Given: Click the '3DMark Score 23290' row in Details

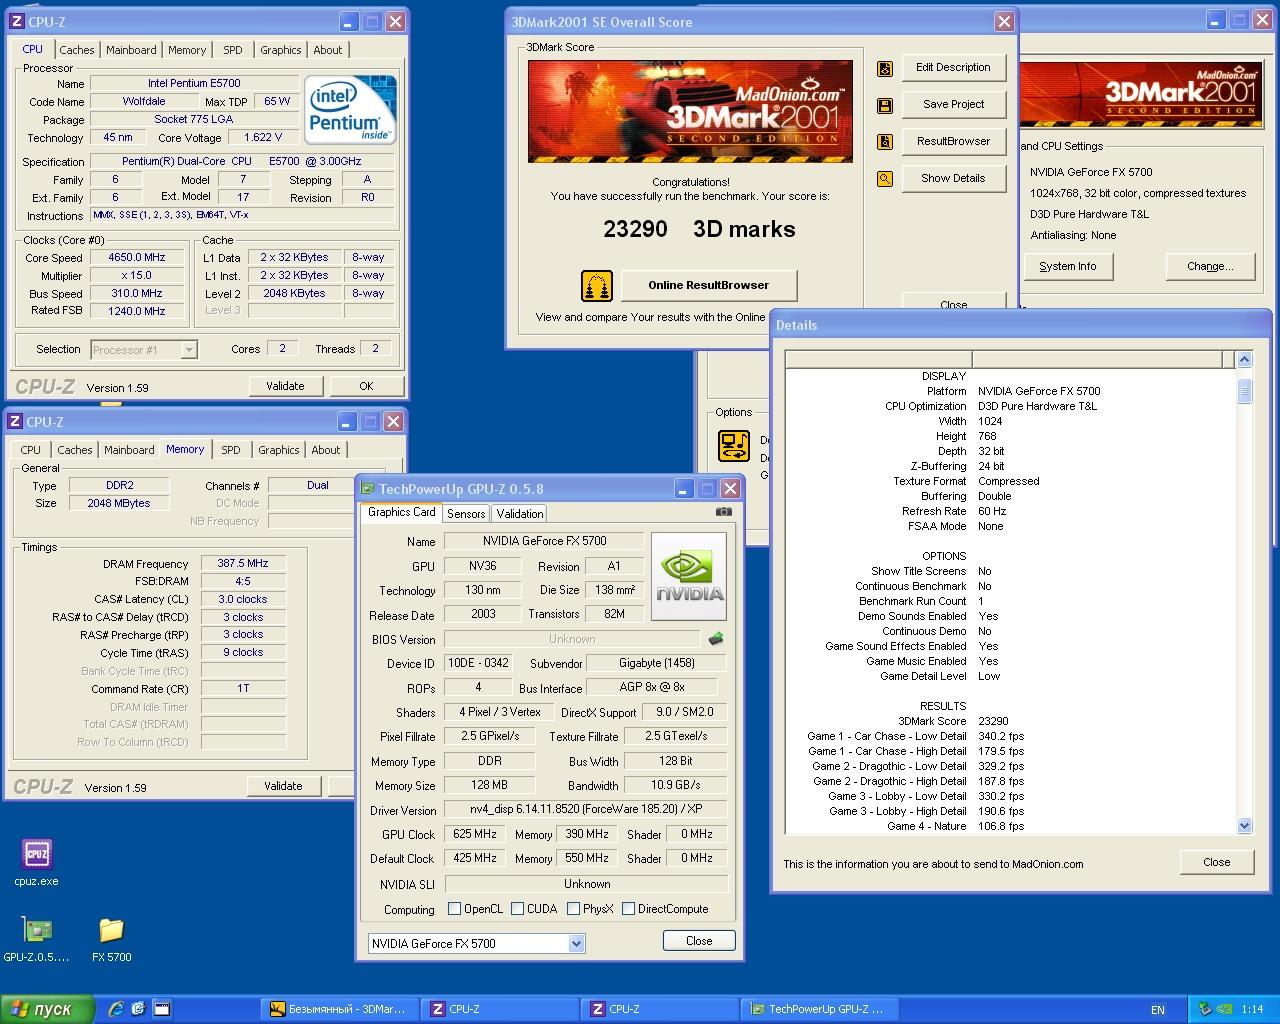Looking at the screenshot, I should click(953, 721).
